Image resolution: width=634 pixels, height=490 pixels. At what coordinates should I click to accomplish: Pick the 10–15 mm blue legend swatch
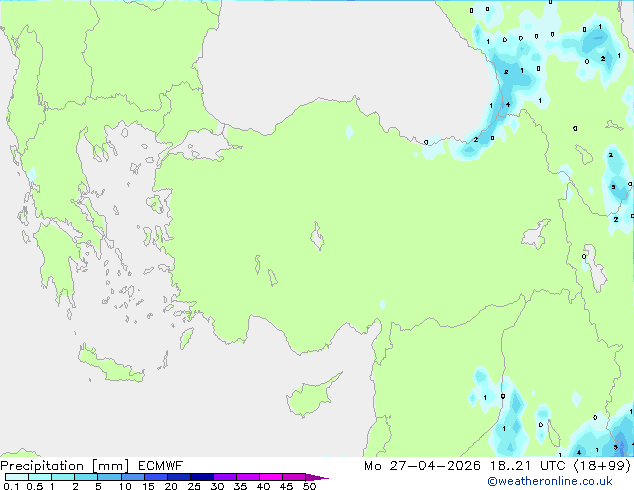coord(132,477)
